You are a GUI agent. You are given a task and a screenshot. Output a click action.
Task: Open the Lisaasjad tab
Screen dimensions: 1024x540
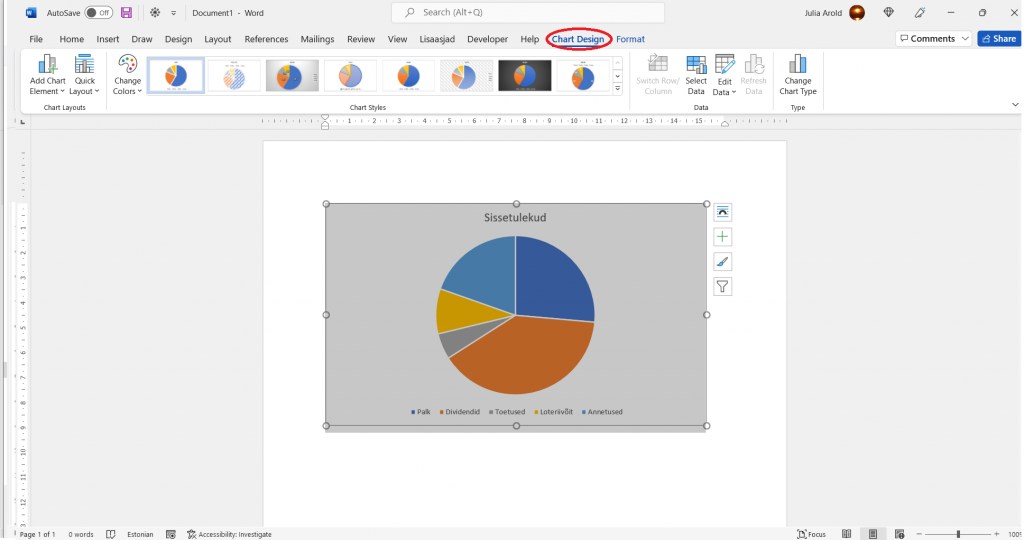pyautogui.click(x=437, y=39)
